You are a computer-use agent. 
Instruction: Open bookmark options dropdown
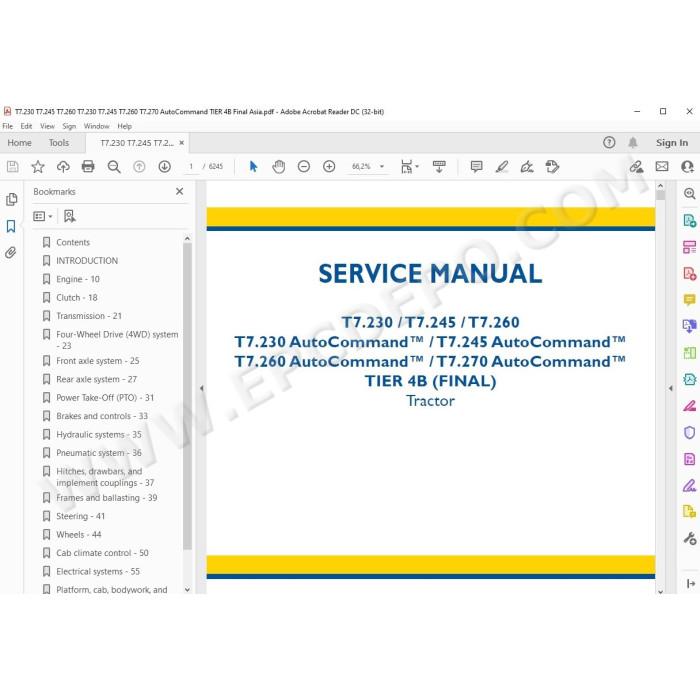pyautogui.click(x=43, y=216)
